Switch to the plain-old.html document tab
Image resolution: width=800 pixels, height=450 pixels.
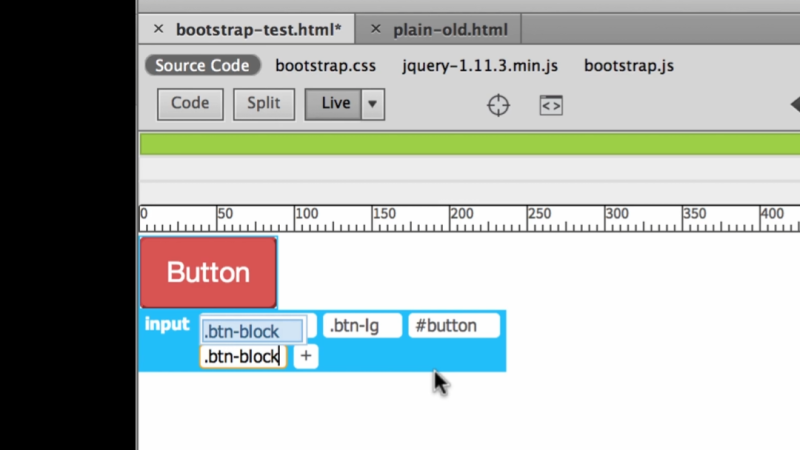pyautogui.click(x=450, y=30)
